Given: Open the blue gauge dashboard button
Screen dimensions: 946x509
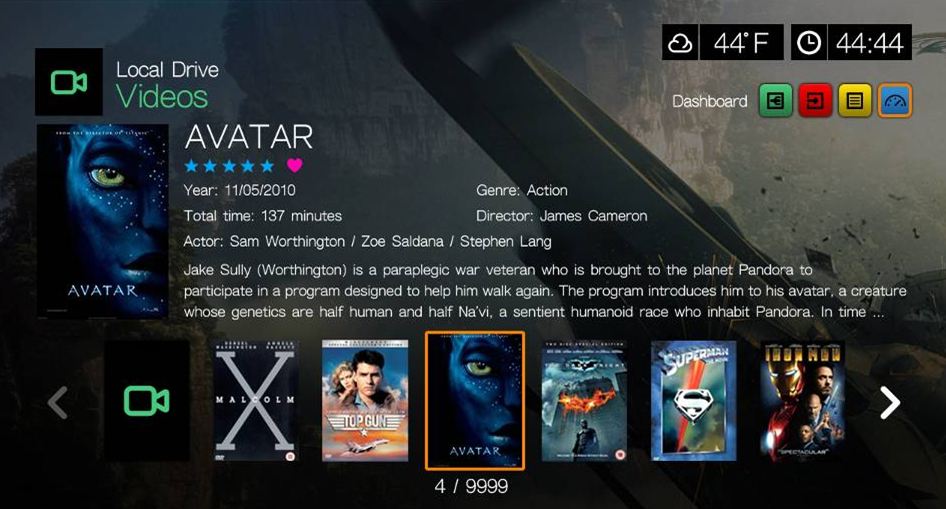Looking at the screenshot, I should (x=895, y=101).
